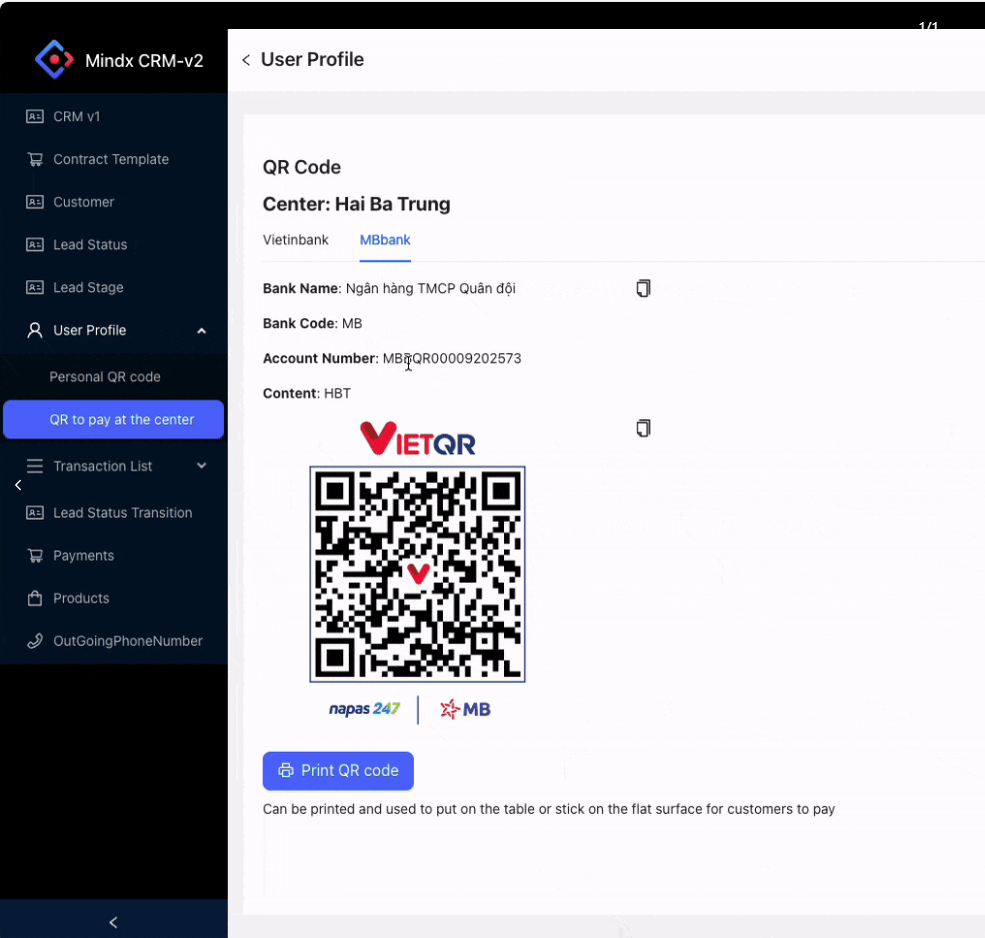Click the Lead Status Transition icon
The width and height of the screenshot is (985, 938).
pyautogui.click(x=35, y=513)
